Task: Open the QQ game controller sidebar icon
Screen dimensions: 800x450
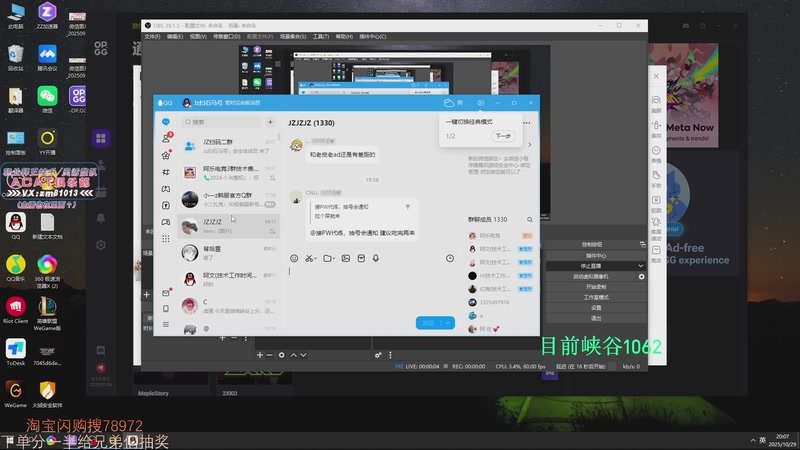Action: (x=166, y=222)
